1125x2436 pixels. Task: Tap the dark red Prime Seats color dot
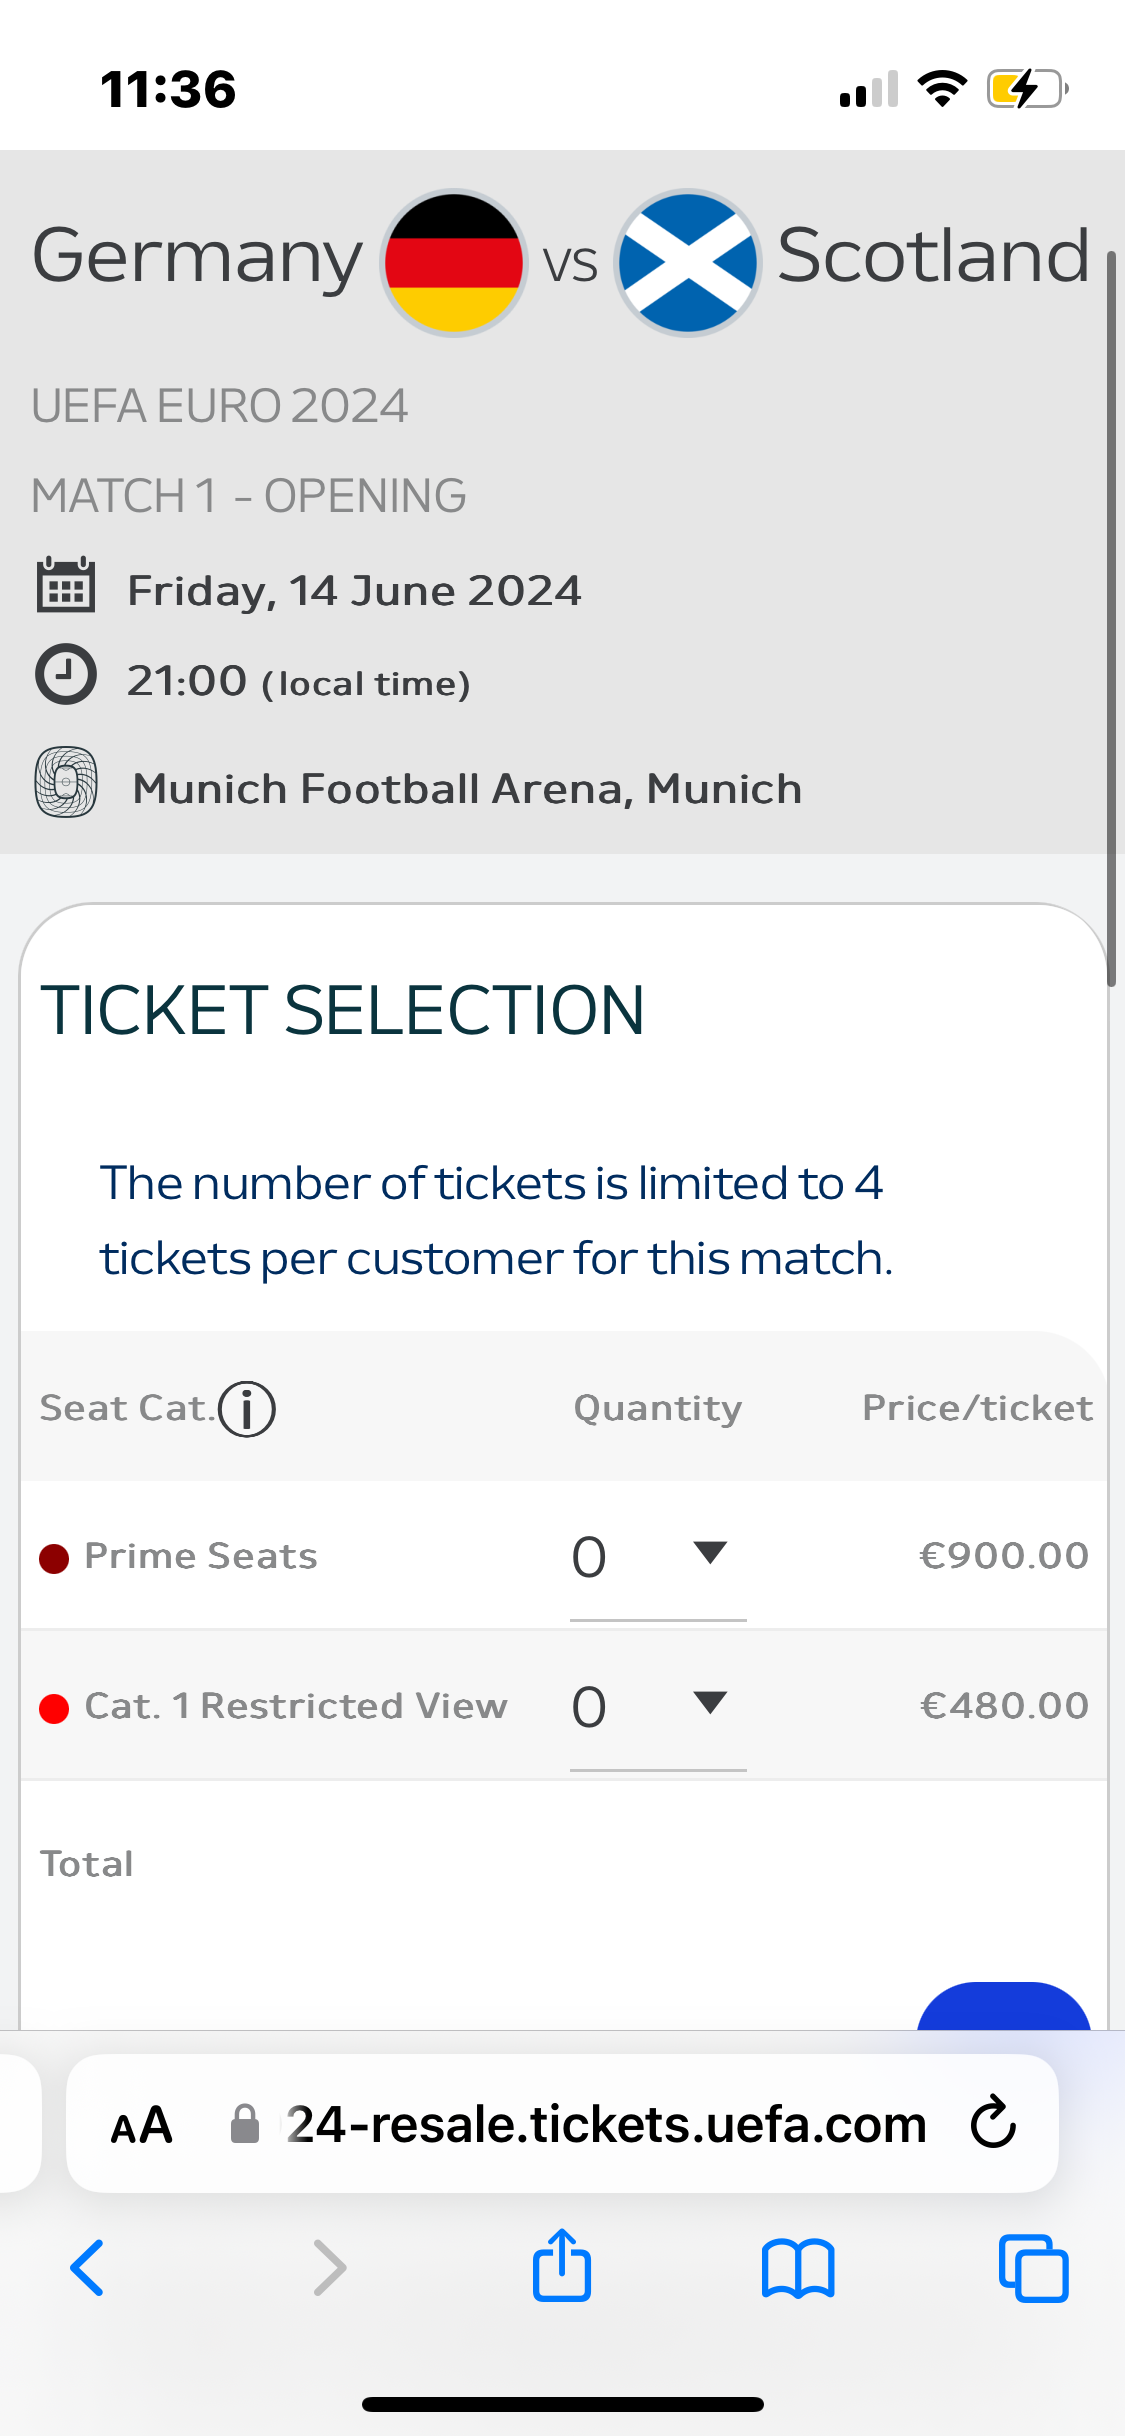(x=54, y=1558)
